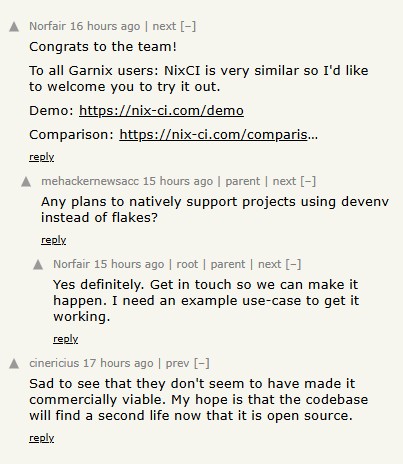Go to parent of mehackernewsacc's comment
403x464 pixels.
(242, 181)
